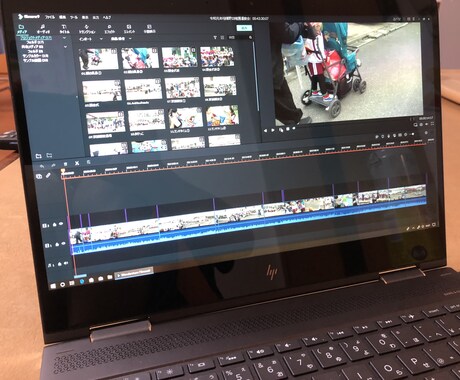Open the Help menu (ヘルプ)

[107, 17]
